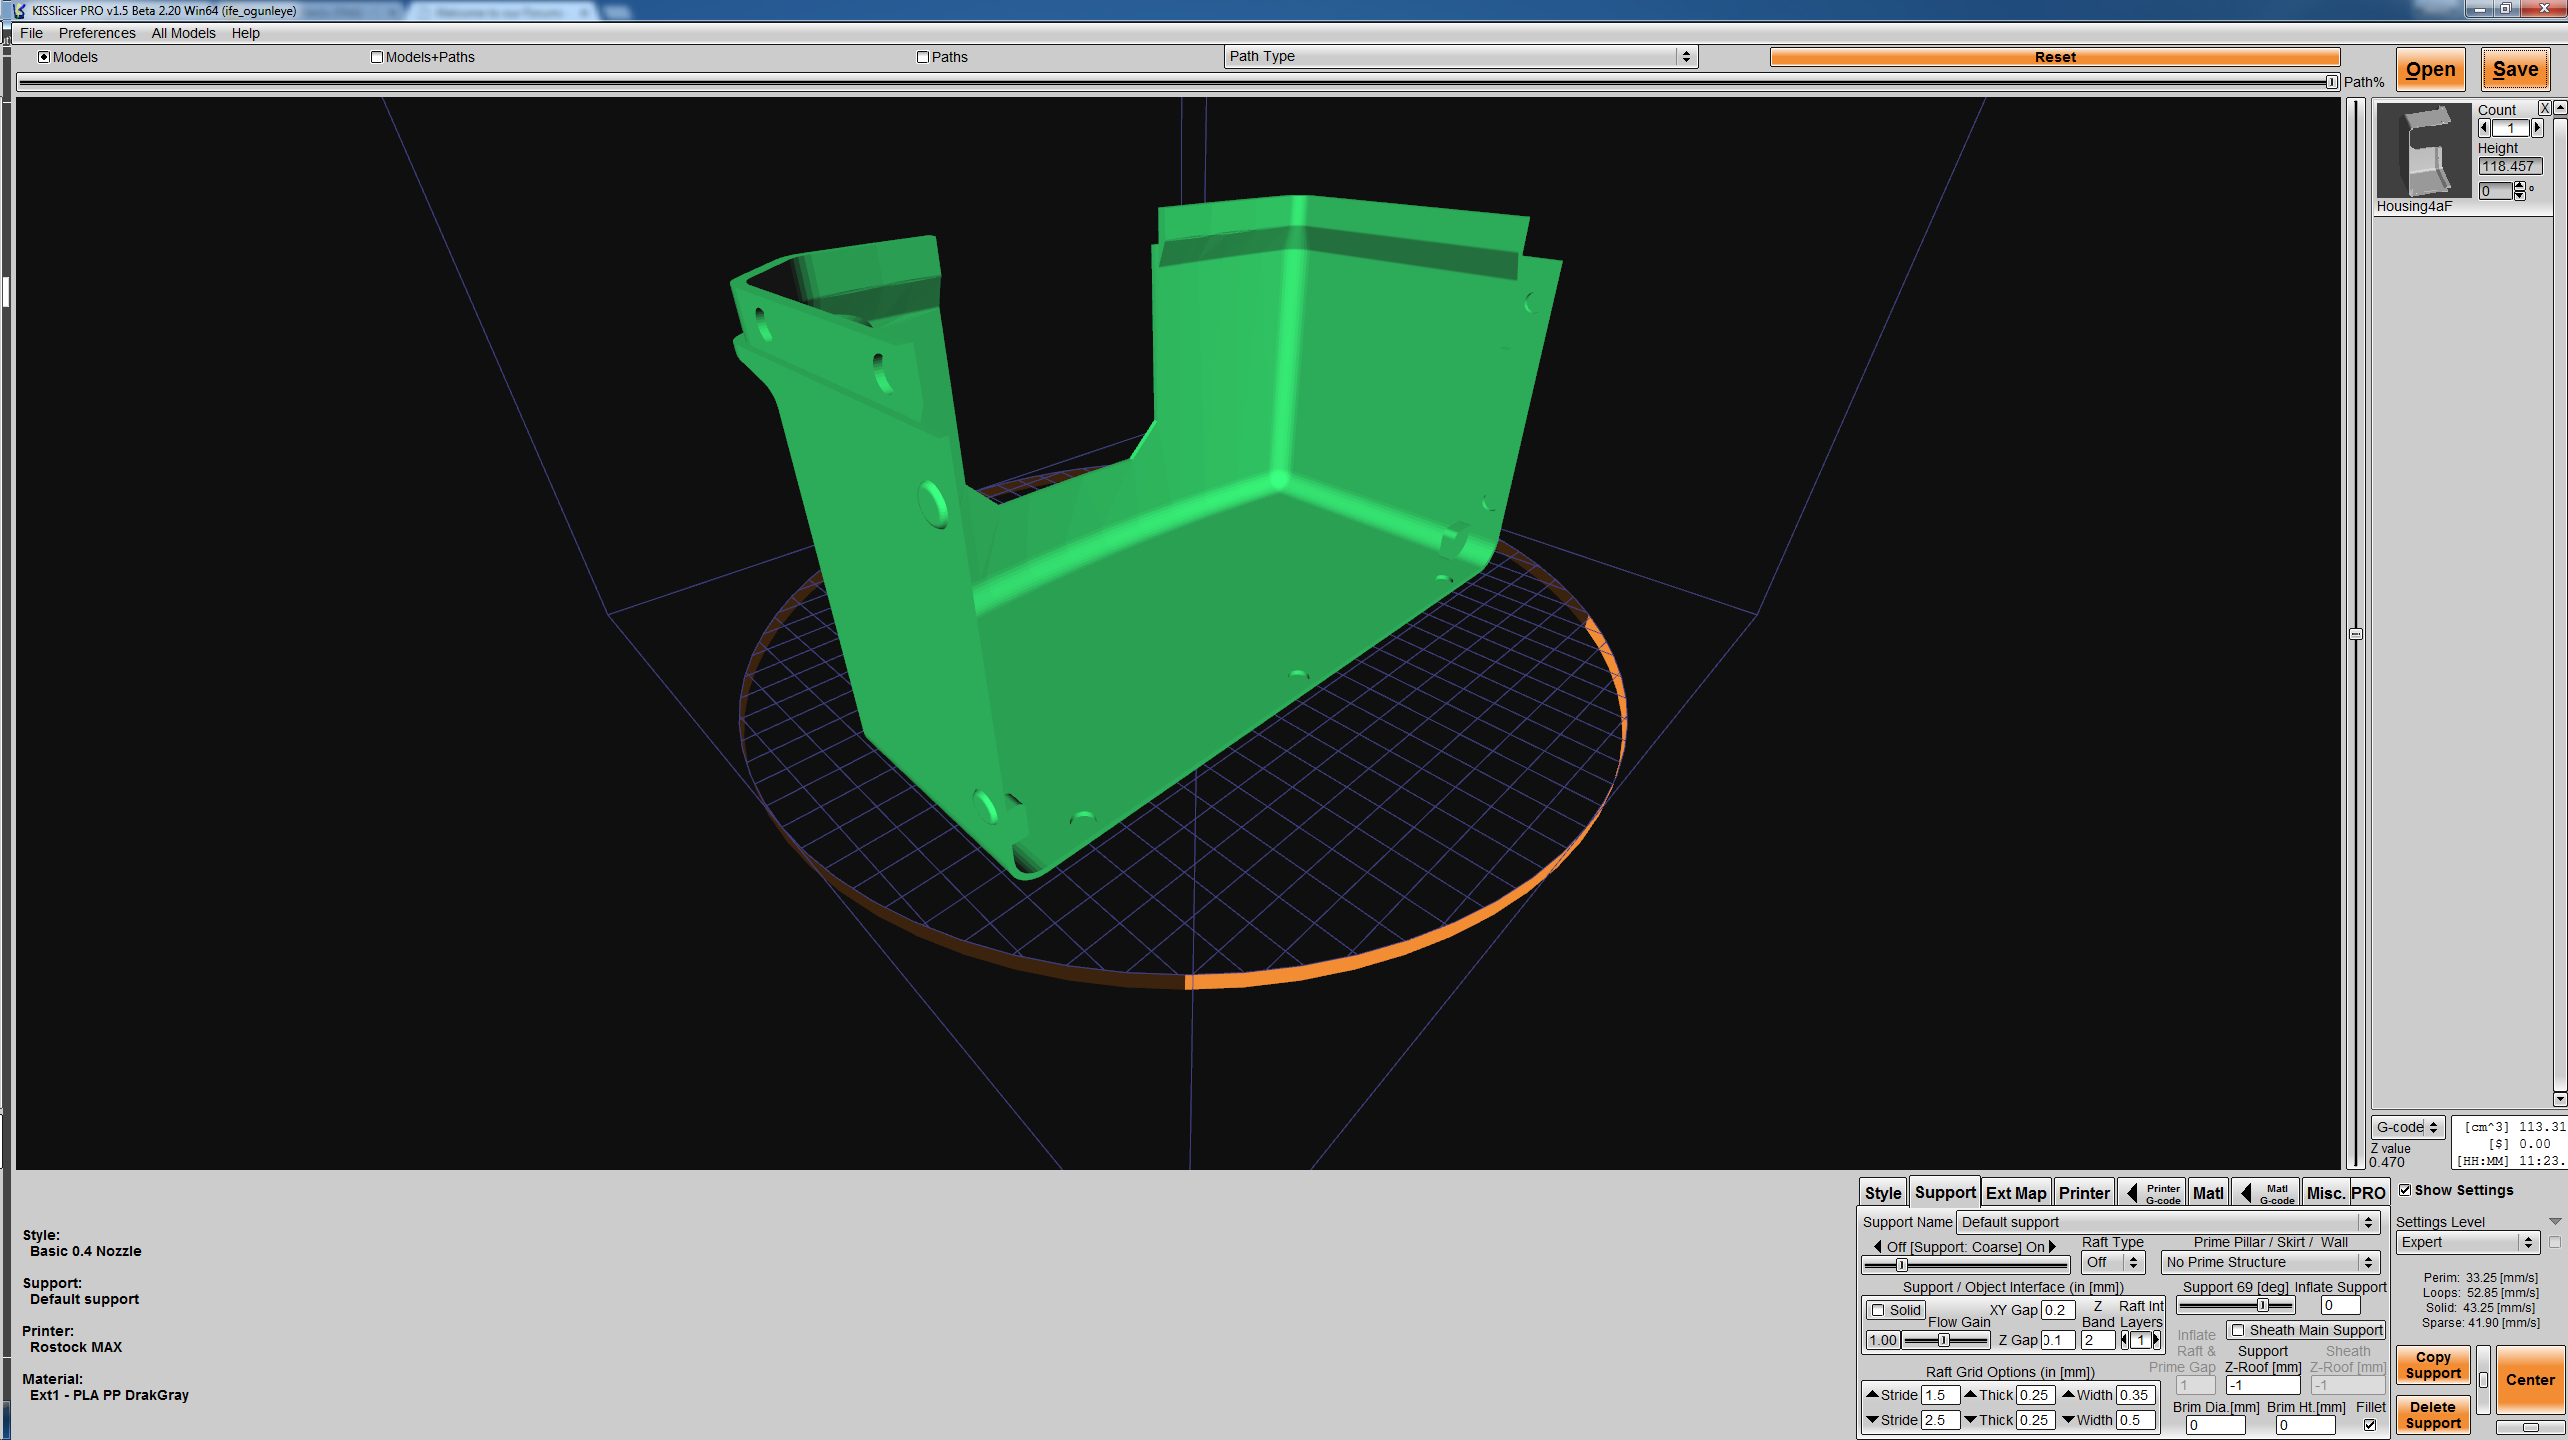Image resolution: width=2568 pixels, height=1440 pixels.
Task: Increase model Count with right arrow
Action: (2537, 128)
